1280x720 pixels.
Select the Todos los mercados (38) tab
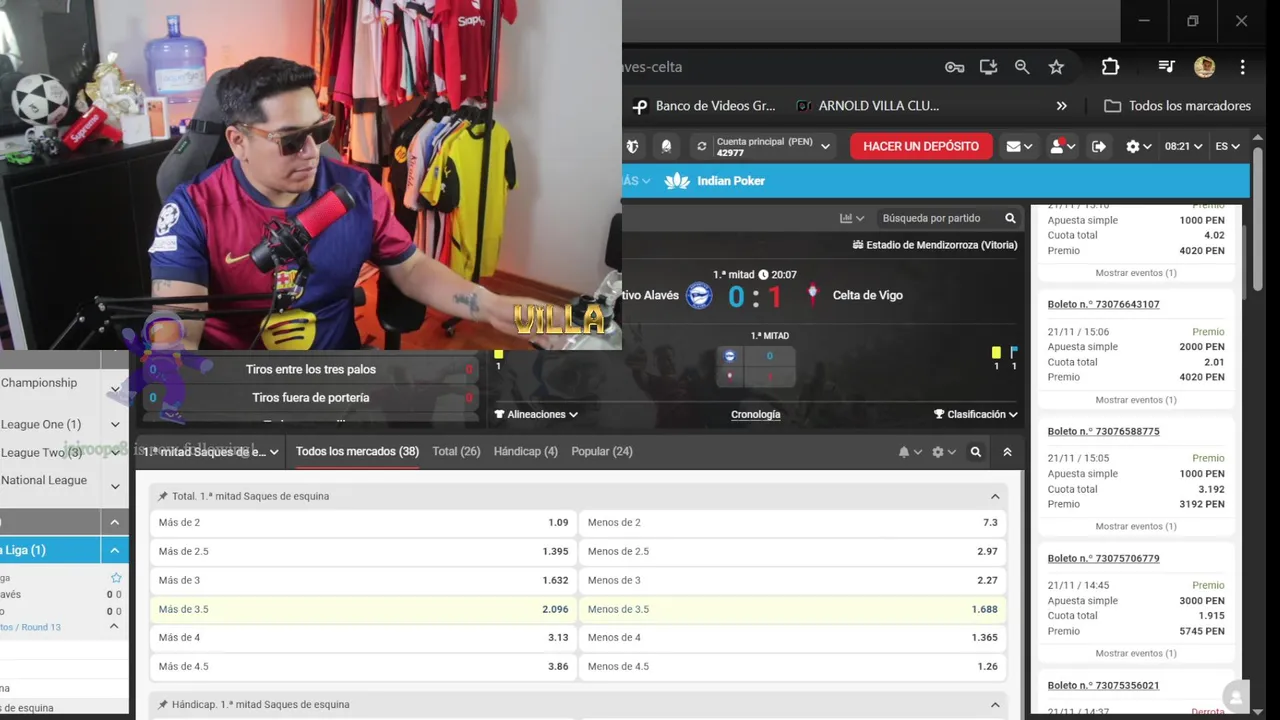pyautogui.click(x=357, y=452)
